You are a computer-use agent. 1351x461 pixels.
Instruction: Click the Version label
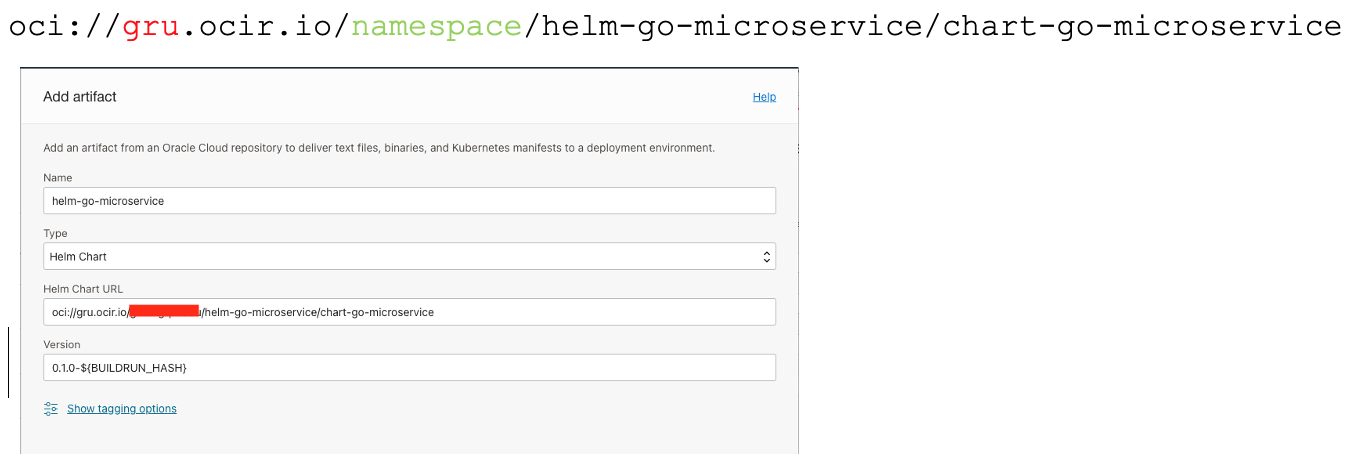click(x=62, y=345)
